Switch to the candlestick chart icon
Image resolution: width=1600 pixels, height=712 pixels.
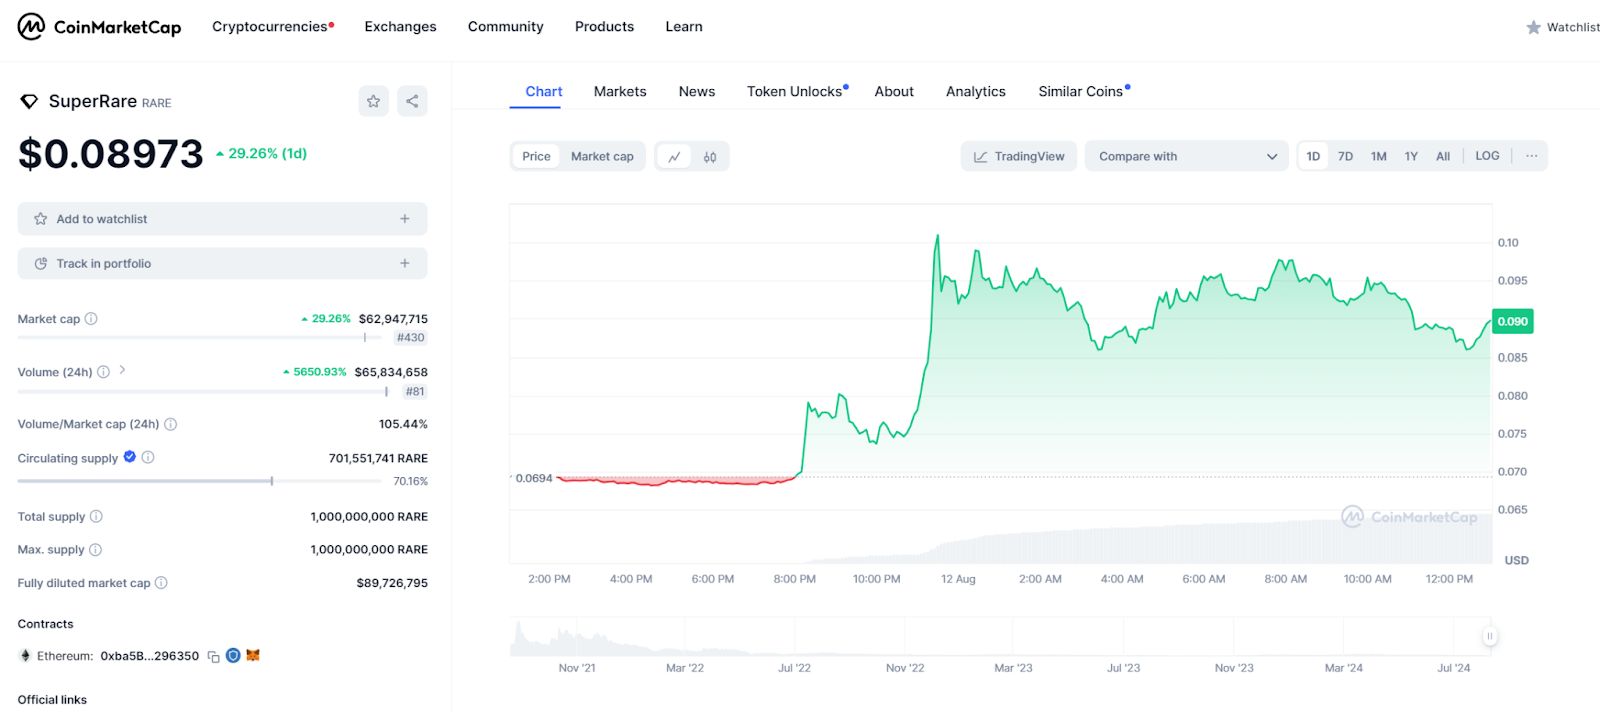coord(710,157)
